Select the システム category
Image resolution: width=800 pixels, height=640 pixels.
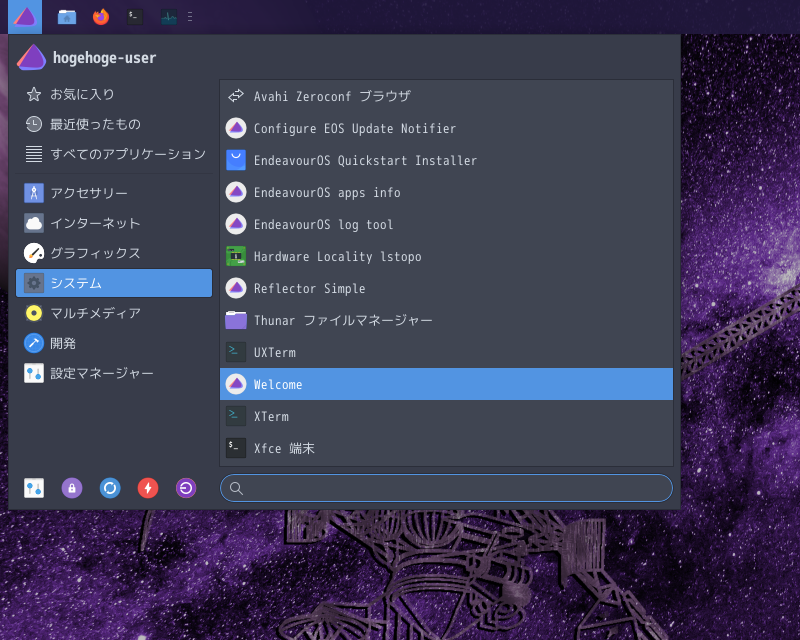click(114, 283)
